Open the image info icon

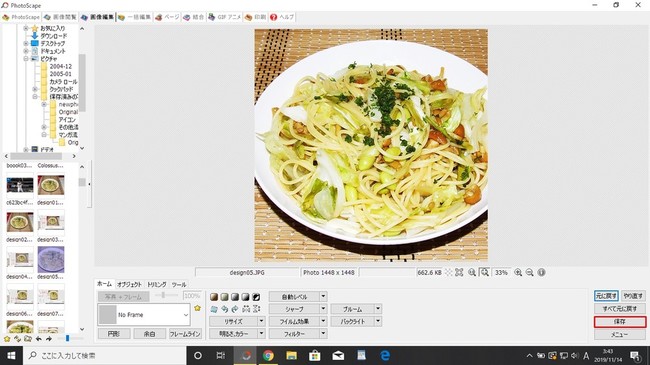(541, 273)
